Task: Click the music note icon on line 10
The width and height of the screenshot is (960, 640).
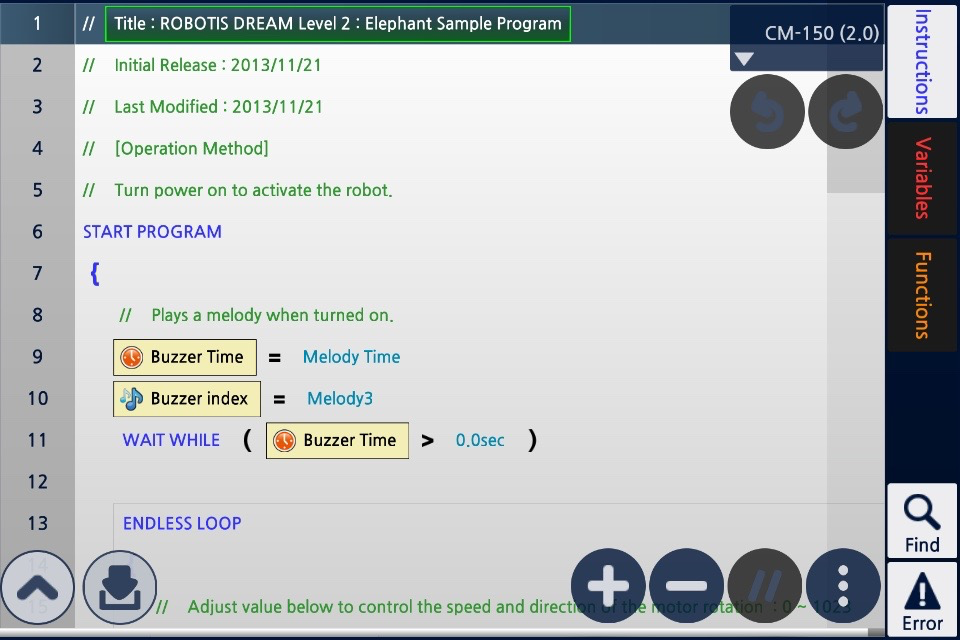Action: coord(131,399)
